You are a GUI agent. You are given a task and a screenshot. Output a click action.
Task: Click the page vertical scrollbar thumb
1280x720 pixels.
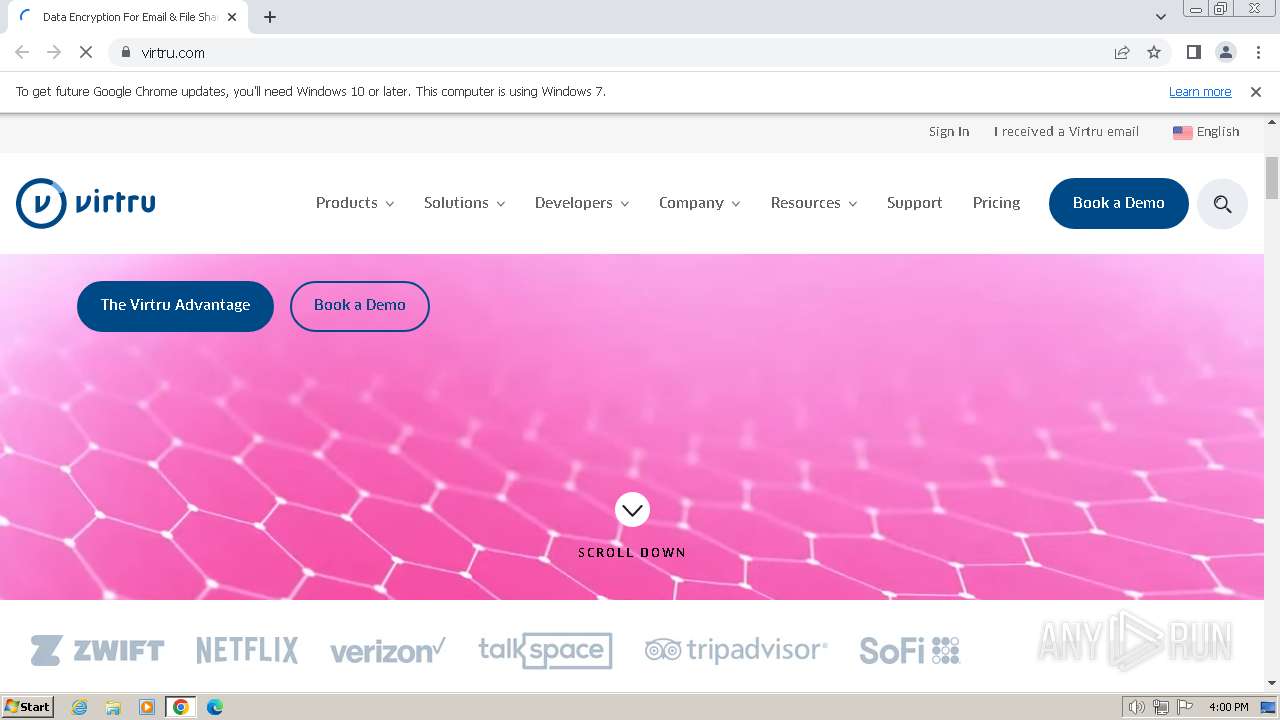pos(1272,178)
